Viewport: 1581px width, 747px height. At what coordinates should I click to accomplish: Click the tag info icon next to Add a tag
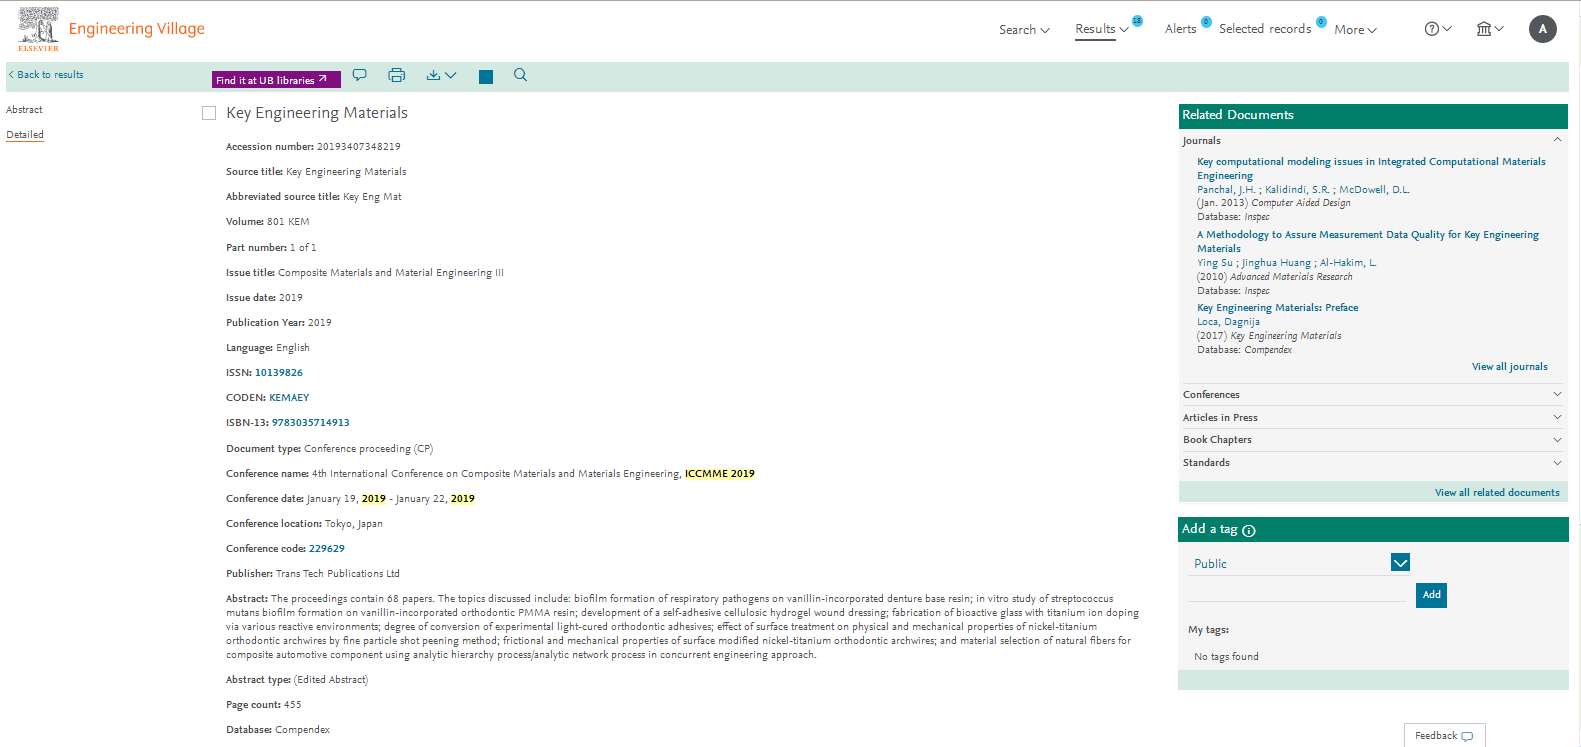click(x=1249, y=531)
